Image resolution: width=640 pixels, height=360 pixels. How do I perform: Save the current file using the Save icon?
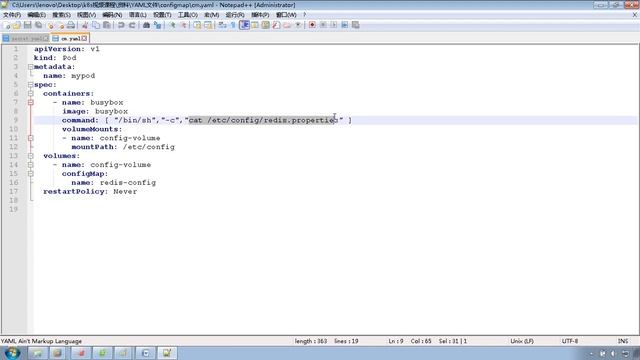pyautogui.click(x=27, y=25)
